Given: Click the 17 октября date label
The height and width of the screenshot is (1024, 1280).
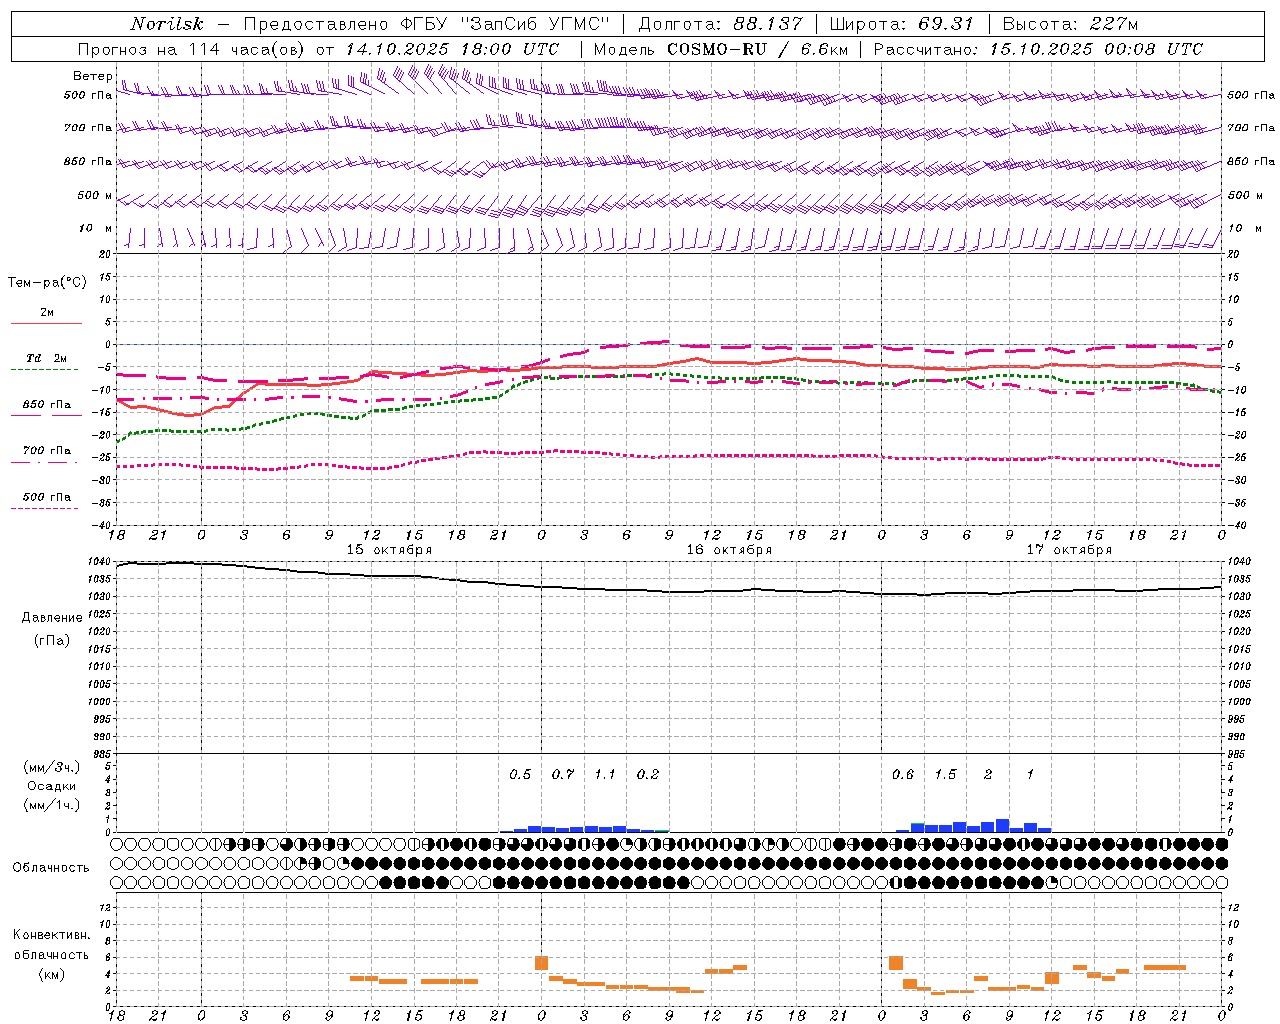Looking at the screenshot, I should 1069,550.
